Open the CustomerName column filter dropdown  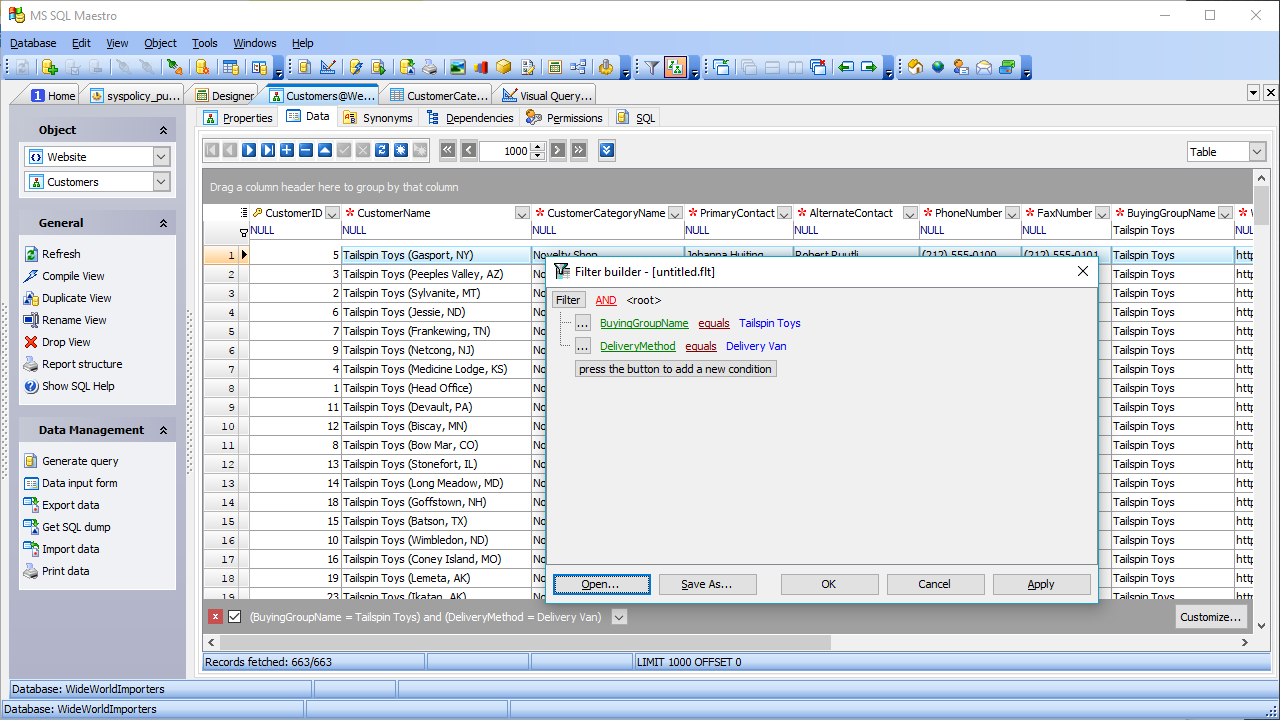point(522,213)
